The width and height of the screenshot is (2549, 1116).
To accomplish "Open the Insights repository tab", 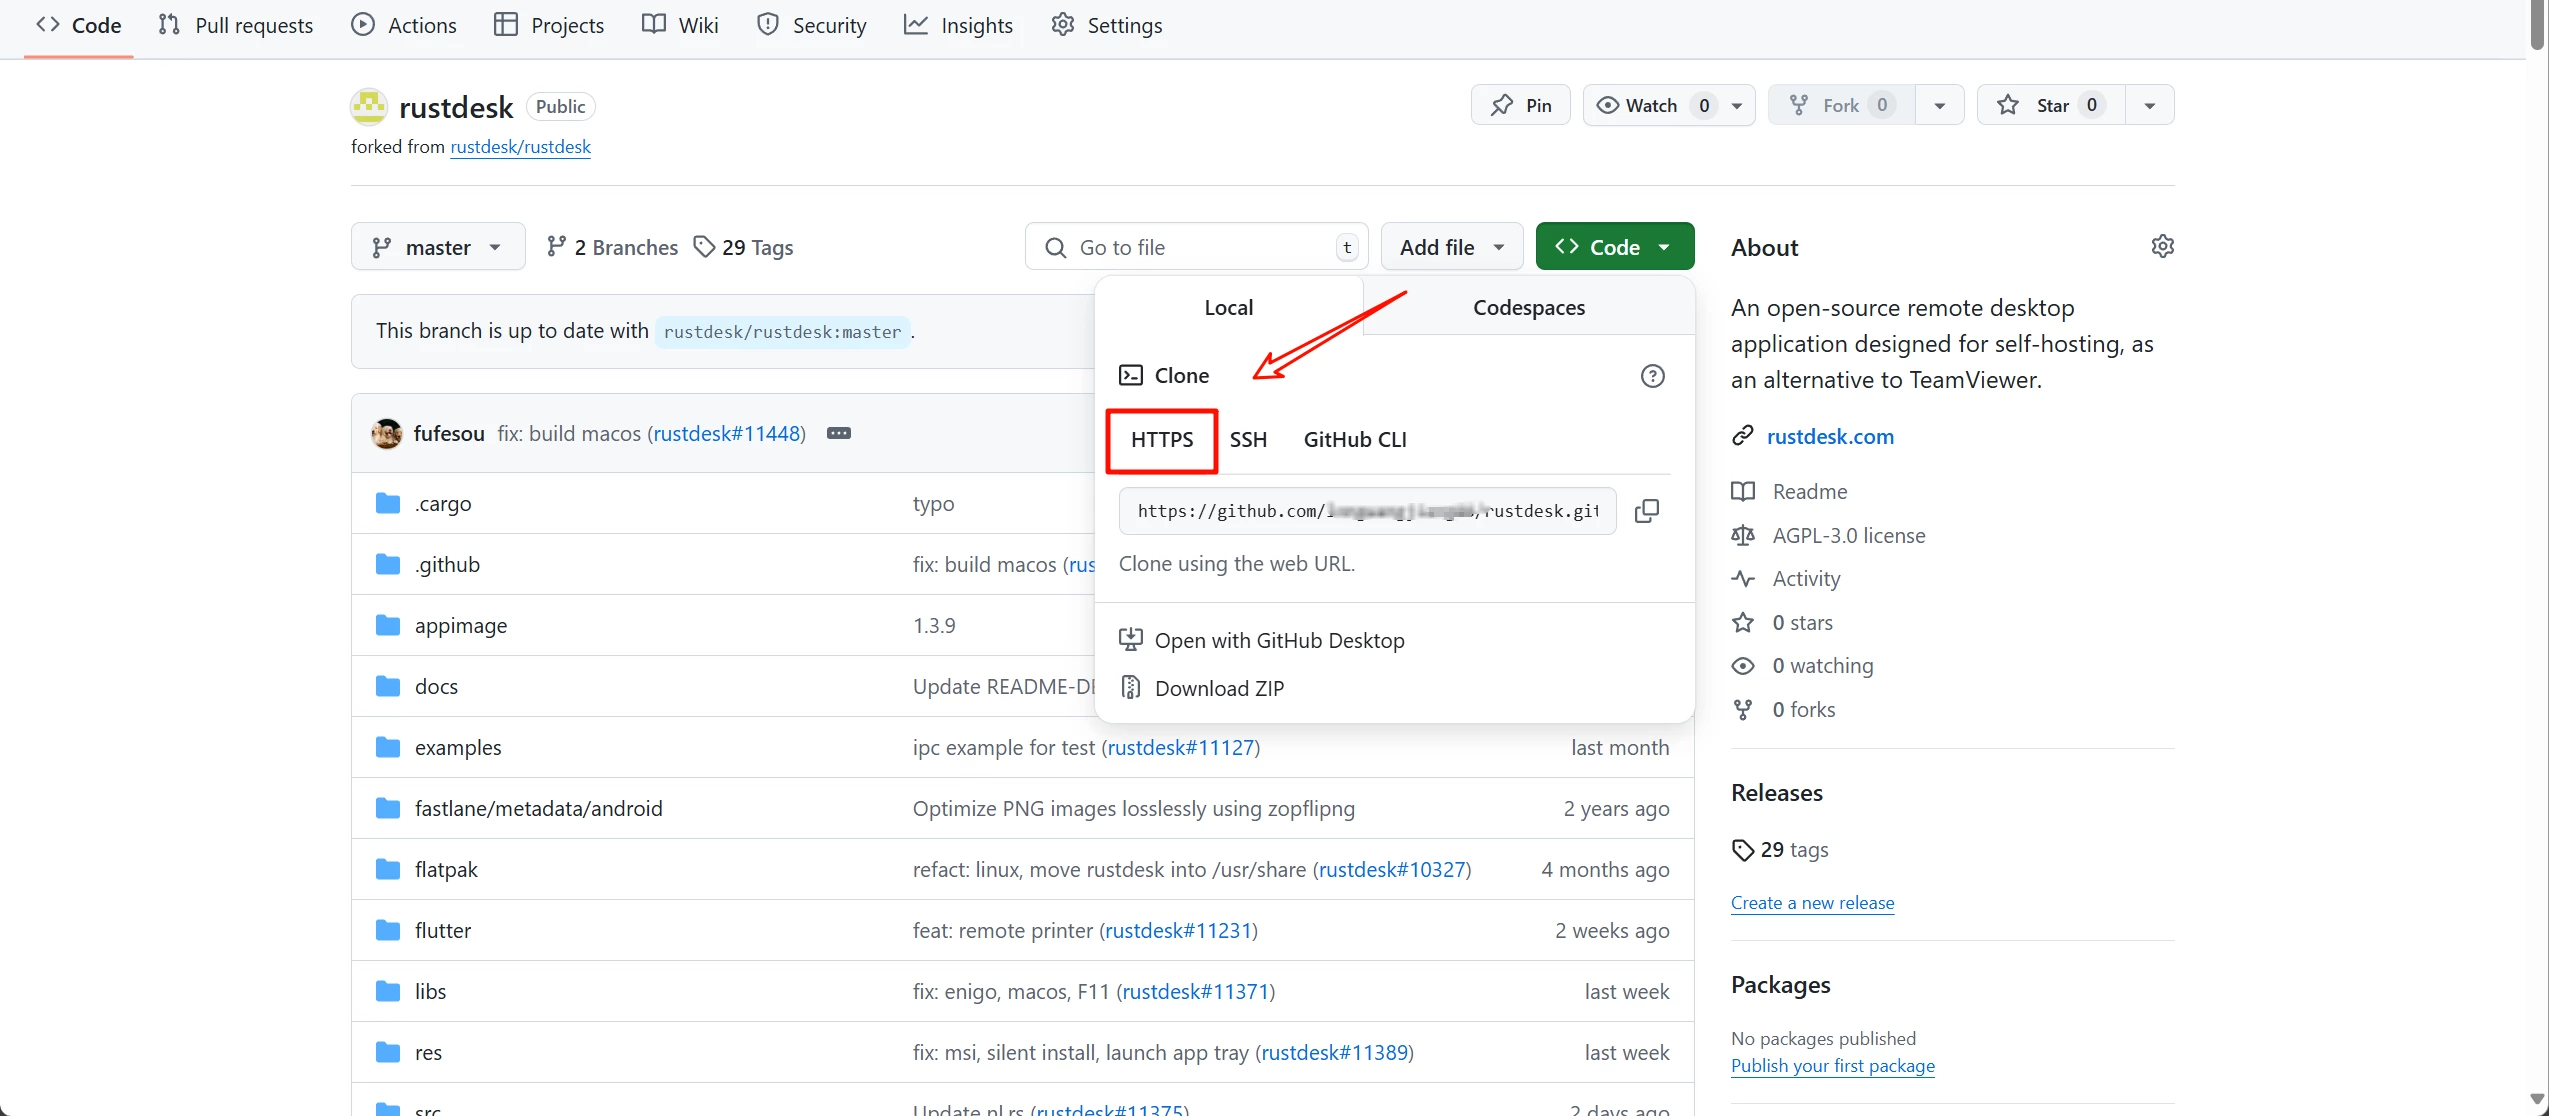I will click(958, 25).
